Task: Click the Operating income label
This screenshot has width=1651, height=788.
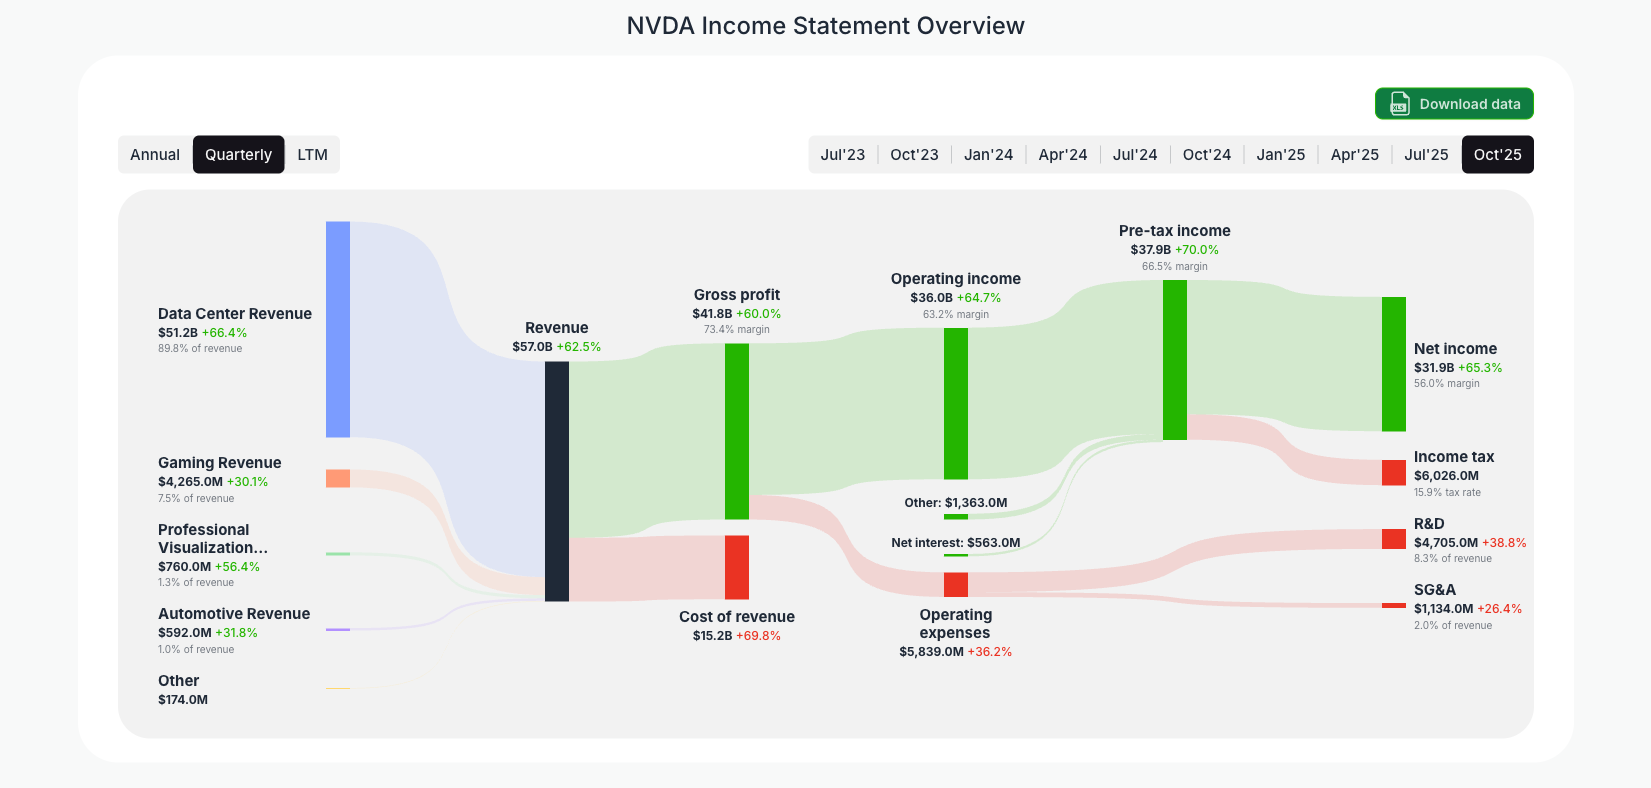Action: point(956,279)
